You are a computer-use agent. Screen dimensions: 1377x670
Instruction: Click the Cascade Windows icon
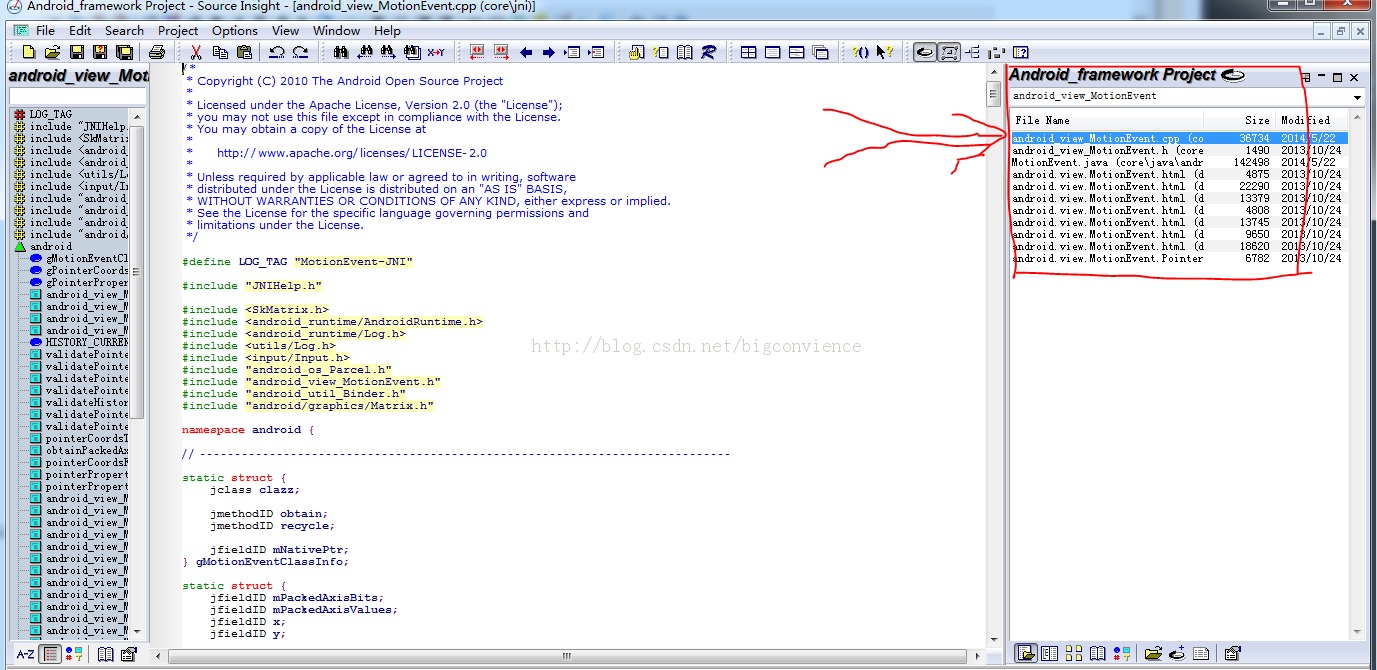tap(821, 52)
